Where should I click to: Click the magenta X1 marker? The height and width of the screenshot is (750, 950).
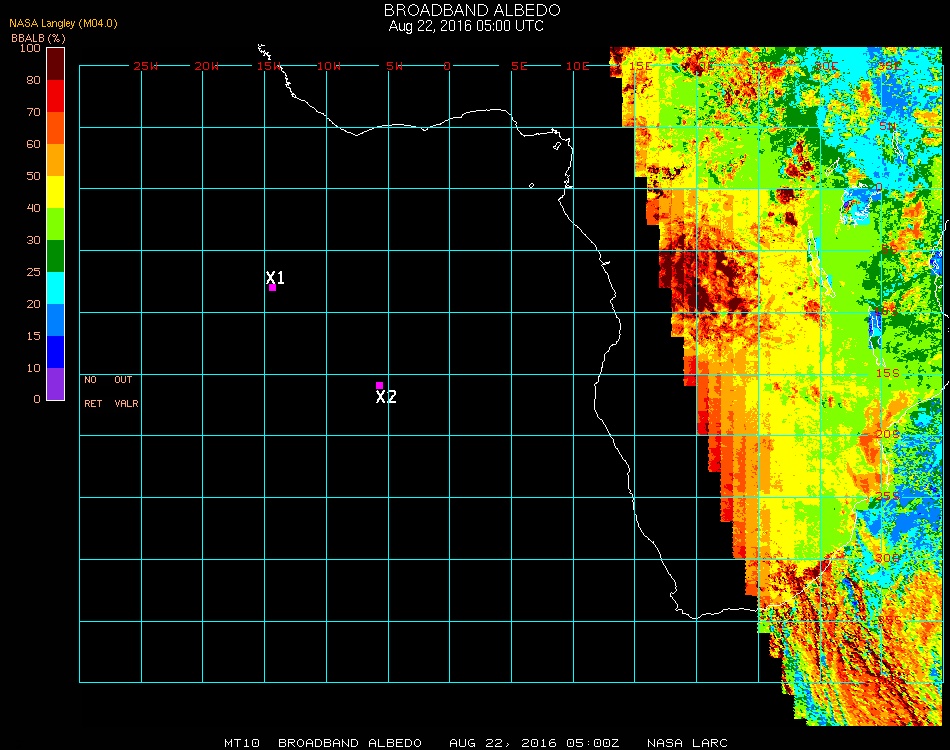coord(272,287)
